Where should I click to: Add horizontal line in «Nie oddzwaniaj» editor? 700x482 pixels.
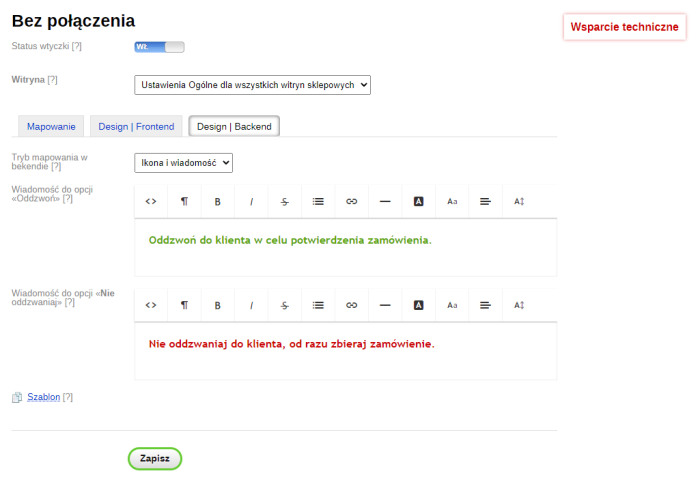coord(385,305)
